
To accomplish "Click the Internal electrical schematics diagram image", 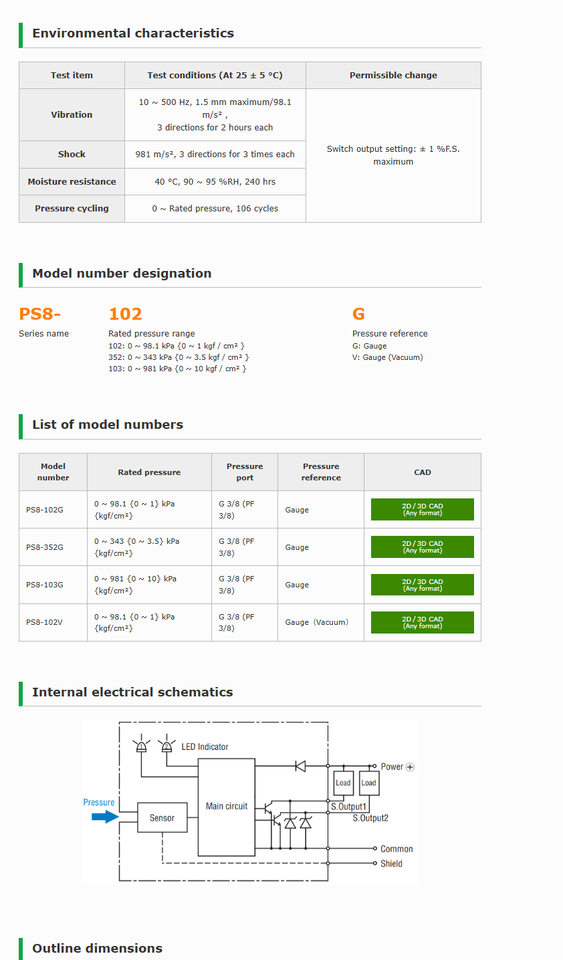I will coord(251,802).
